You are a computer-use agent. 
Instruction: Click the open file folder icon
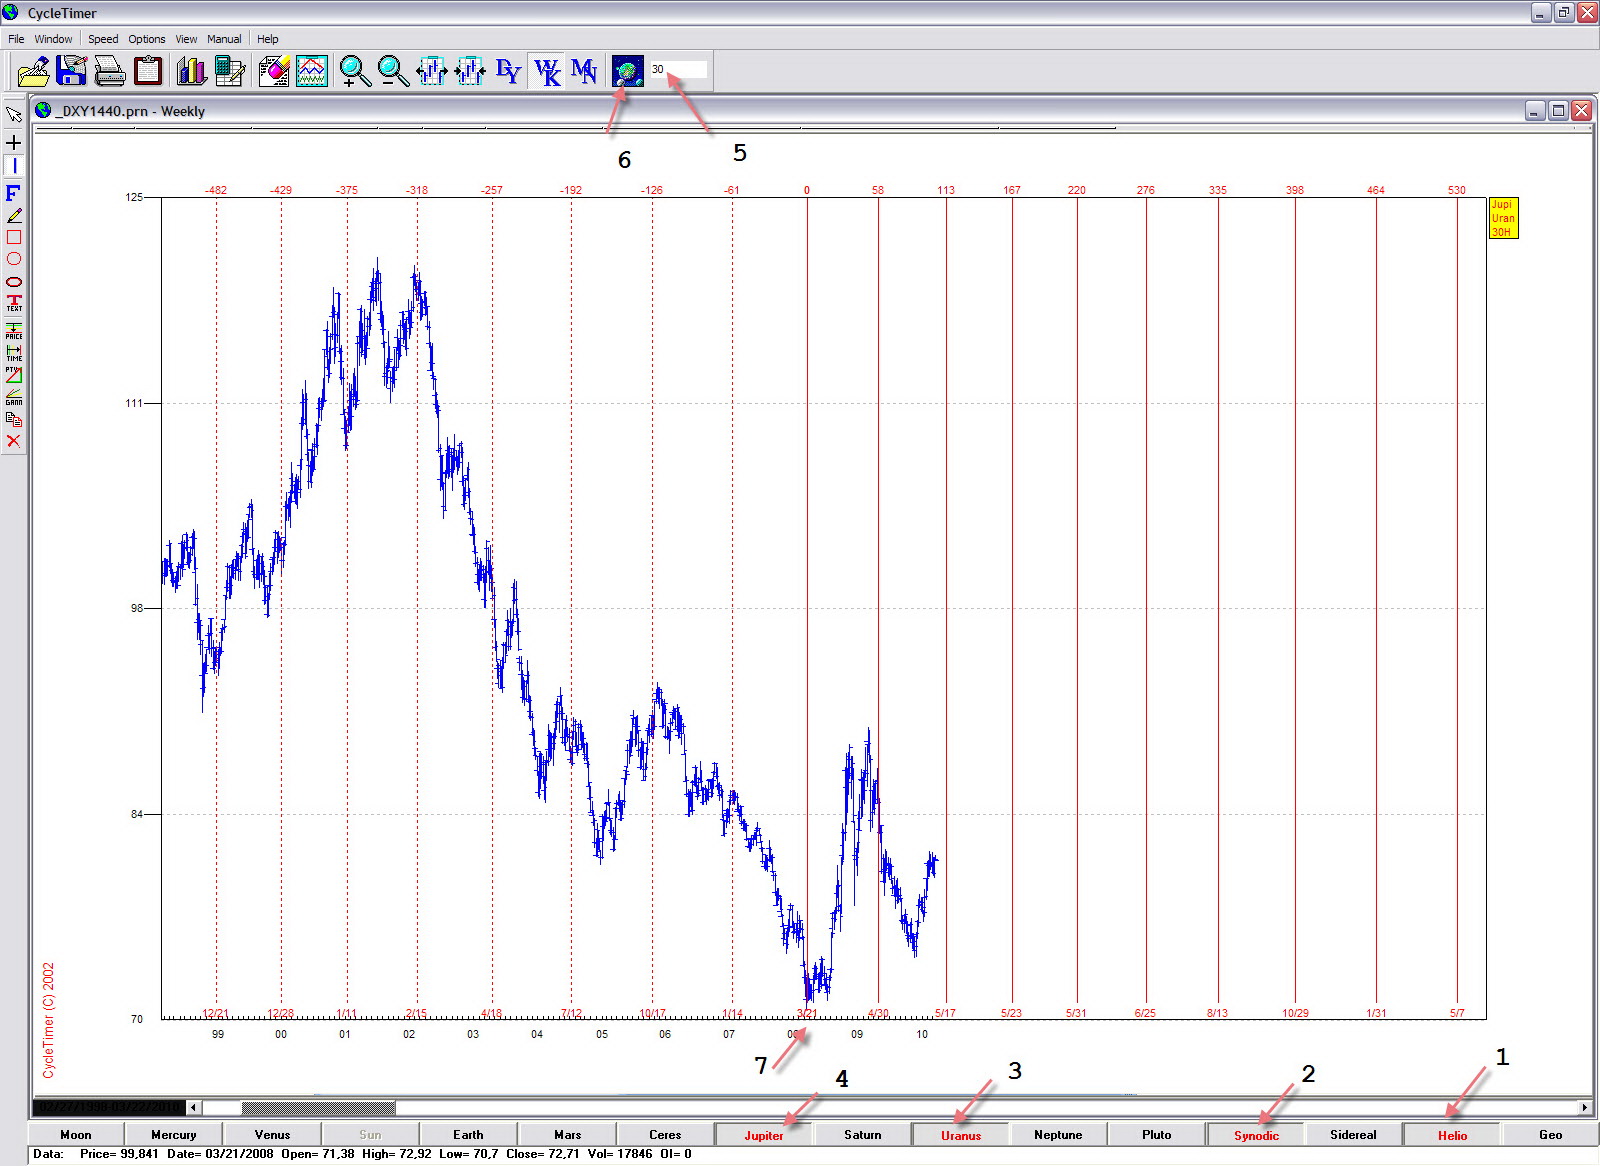[34, 71]
